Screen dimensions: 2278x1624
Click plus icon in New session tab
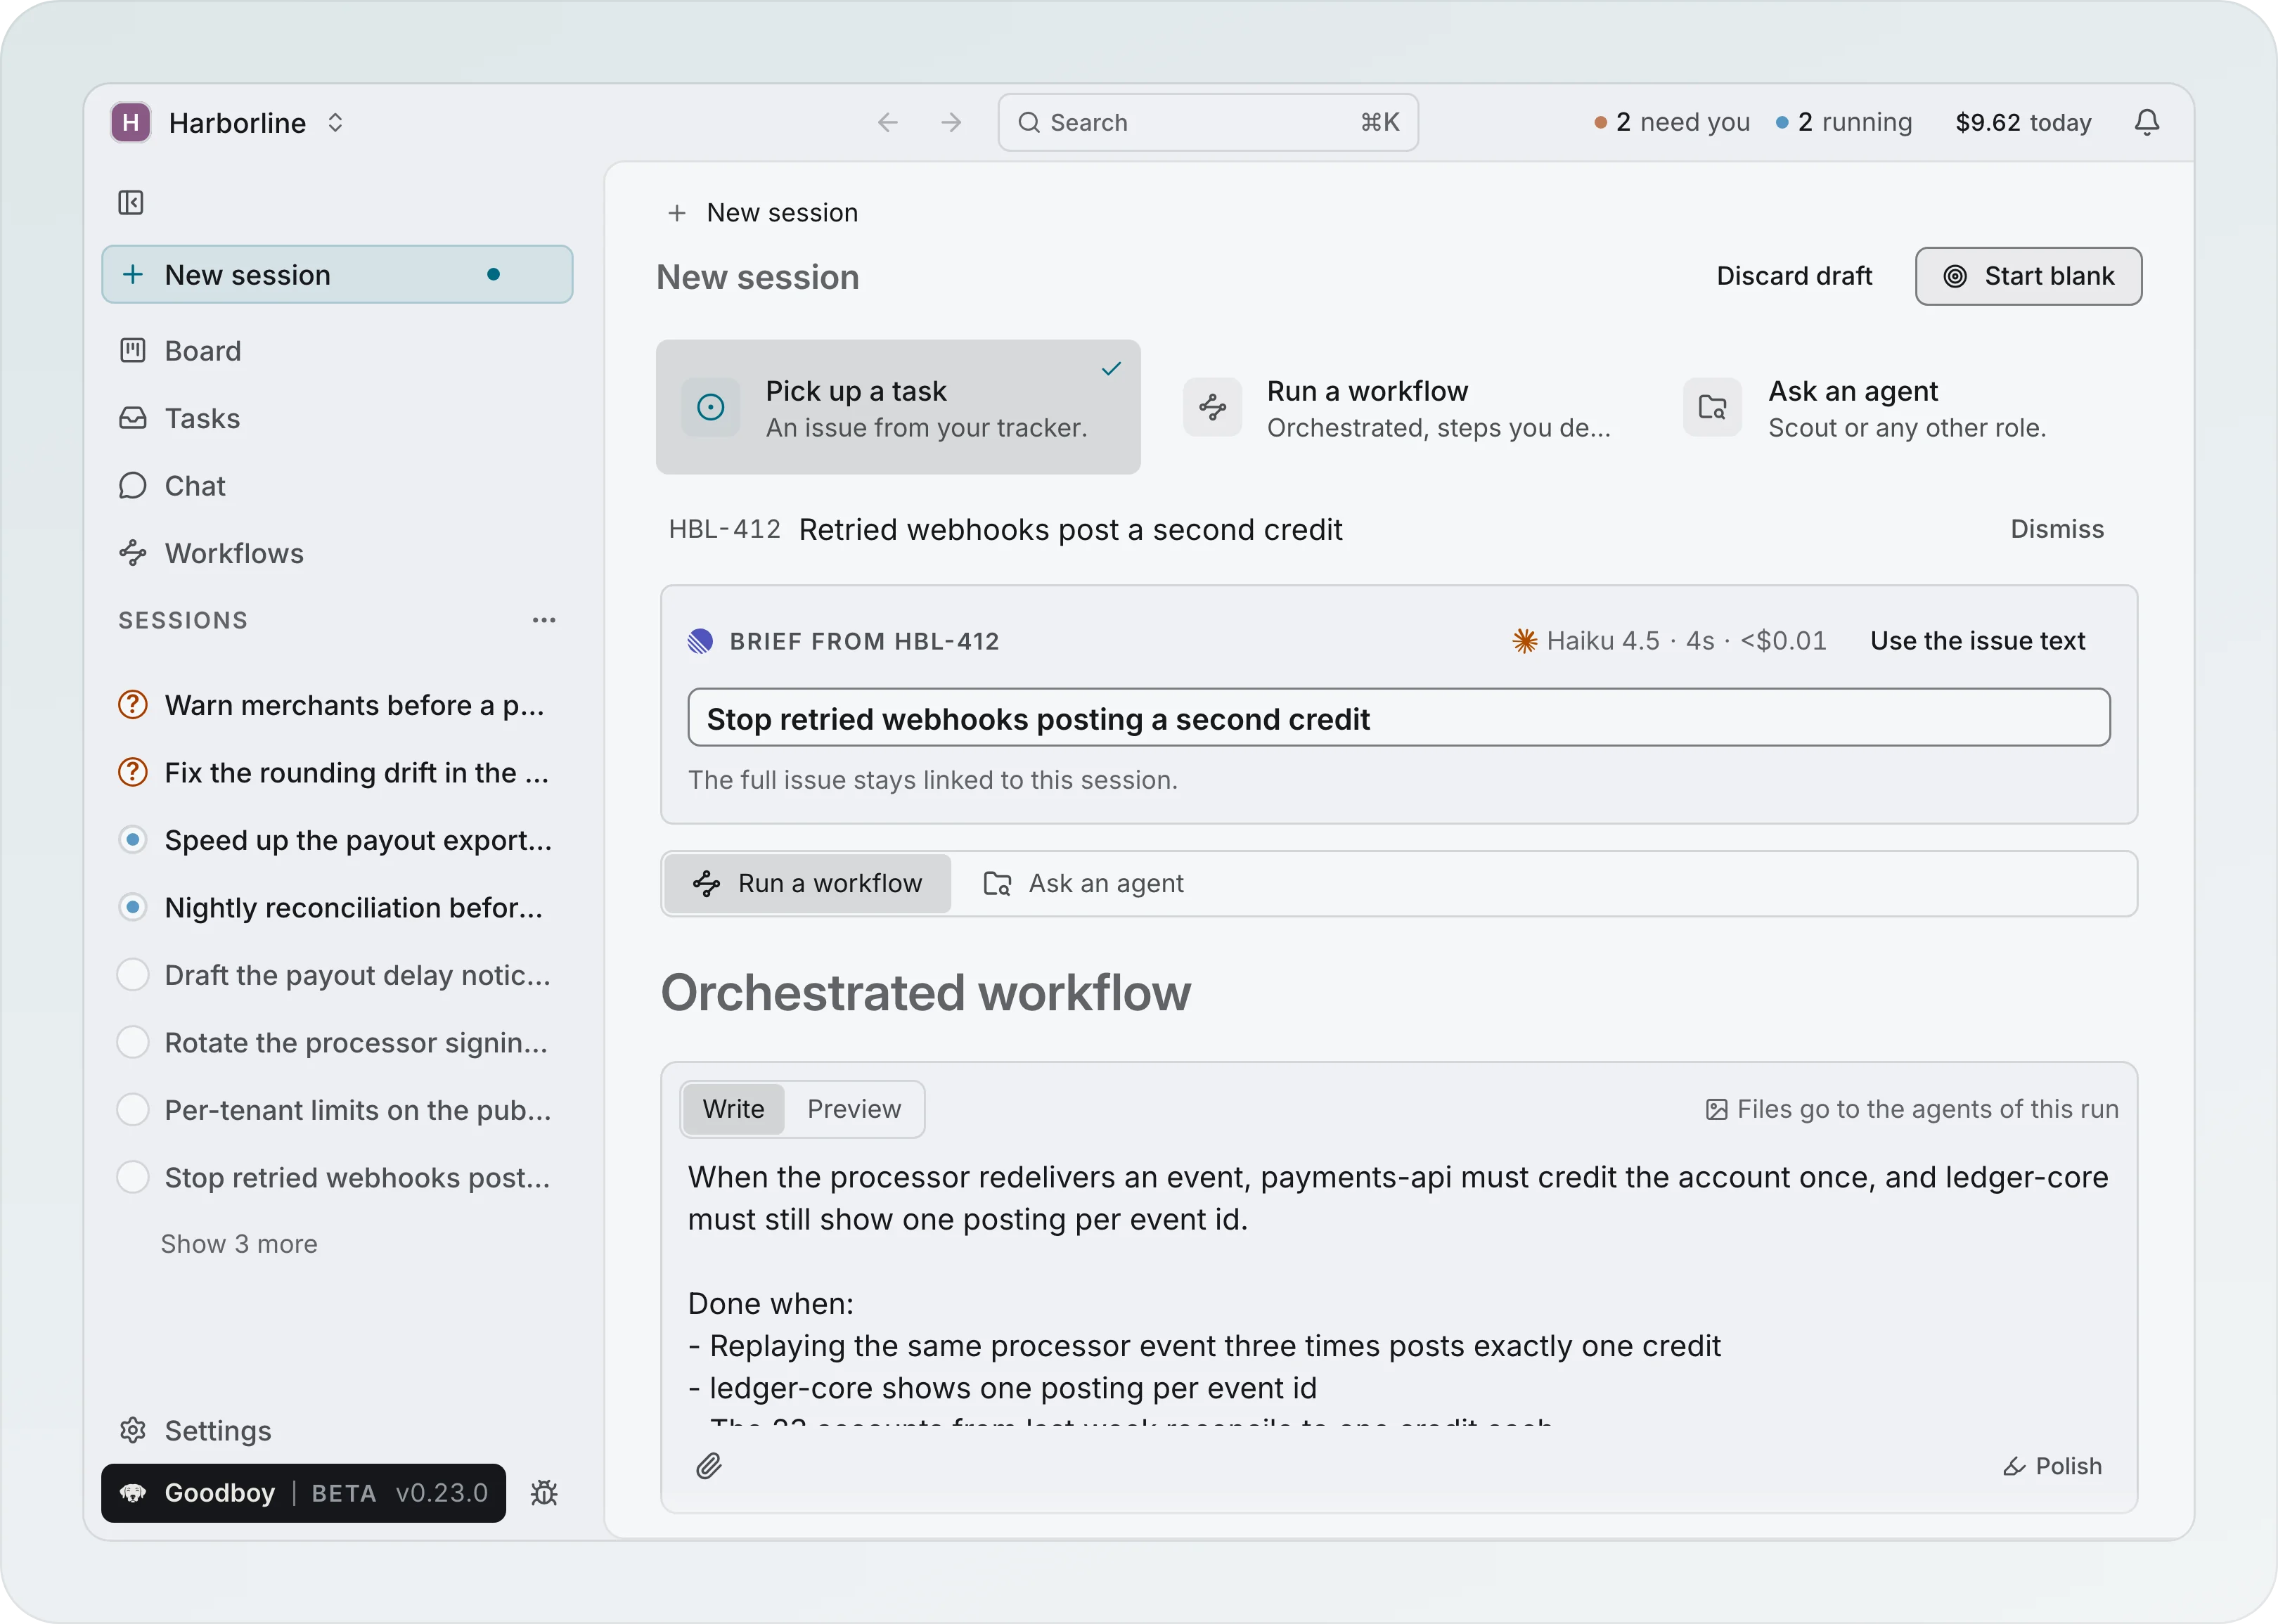(x=677, y=213)
